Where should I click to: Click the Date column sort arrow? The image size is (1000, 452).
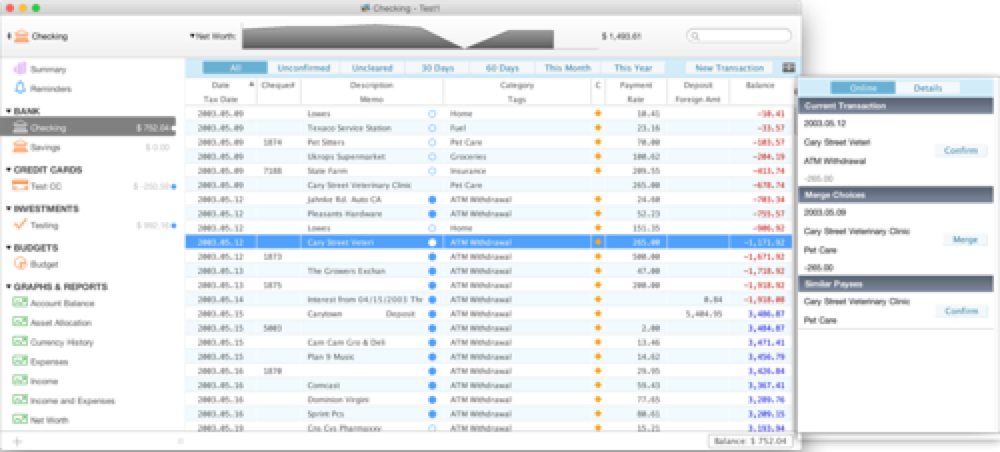[251, 85]
